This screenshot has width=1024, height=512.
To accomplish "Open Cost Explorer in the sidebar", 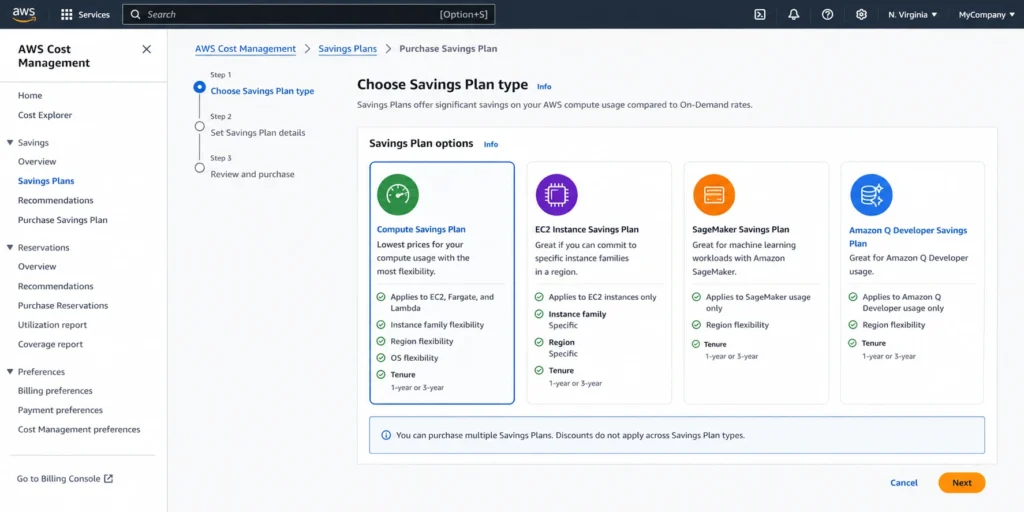I will point(45,115).
